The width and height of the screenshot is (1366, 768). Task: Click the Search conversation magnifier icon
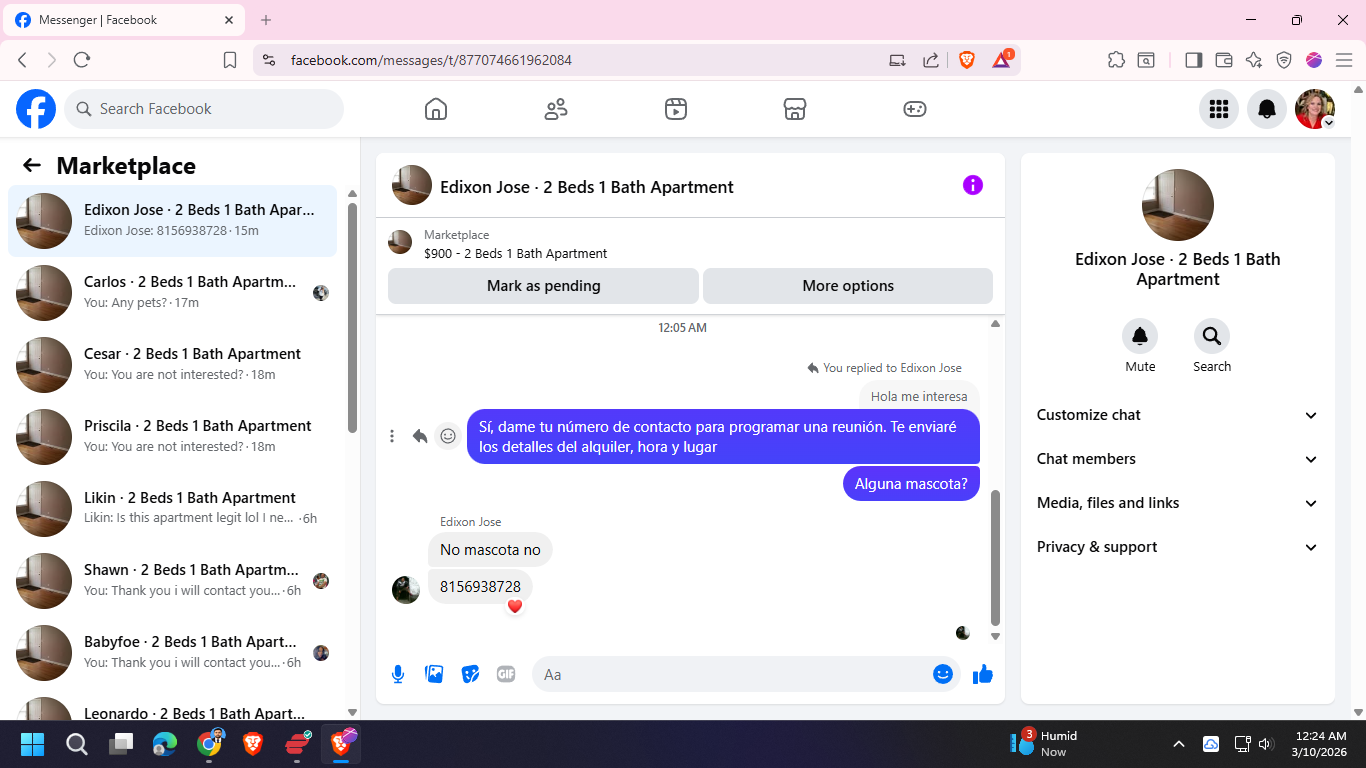click(1212, 336)
